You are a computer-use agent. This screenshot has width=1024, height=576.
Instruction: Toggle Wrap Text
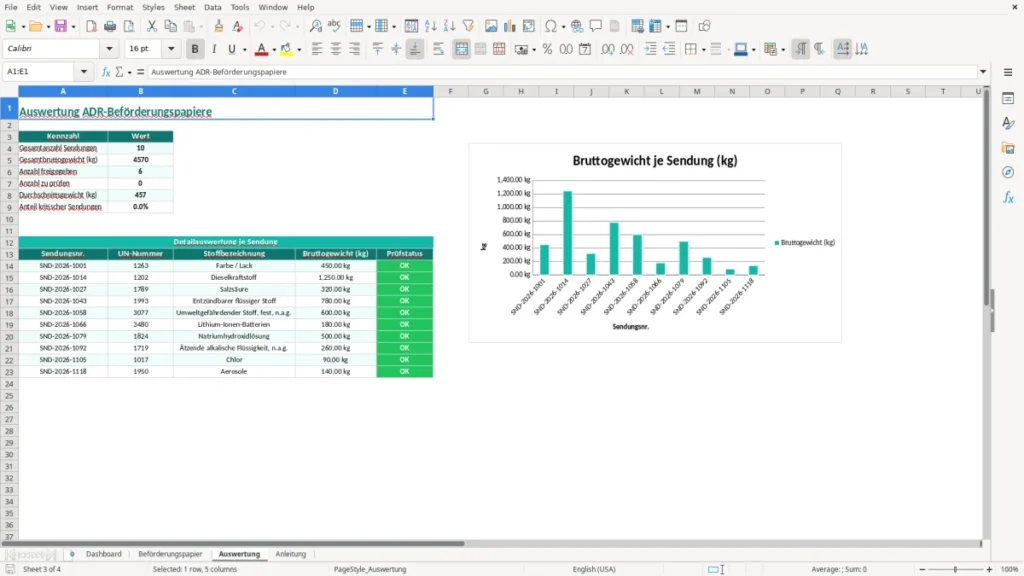point(438,49)
